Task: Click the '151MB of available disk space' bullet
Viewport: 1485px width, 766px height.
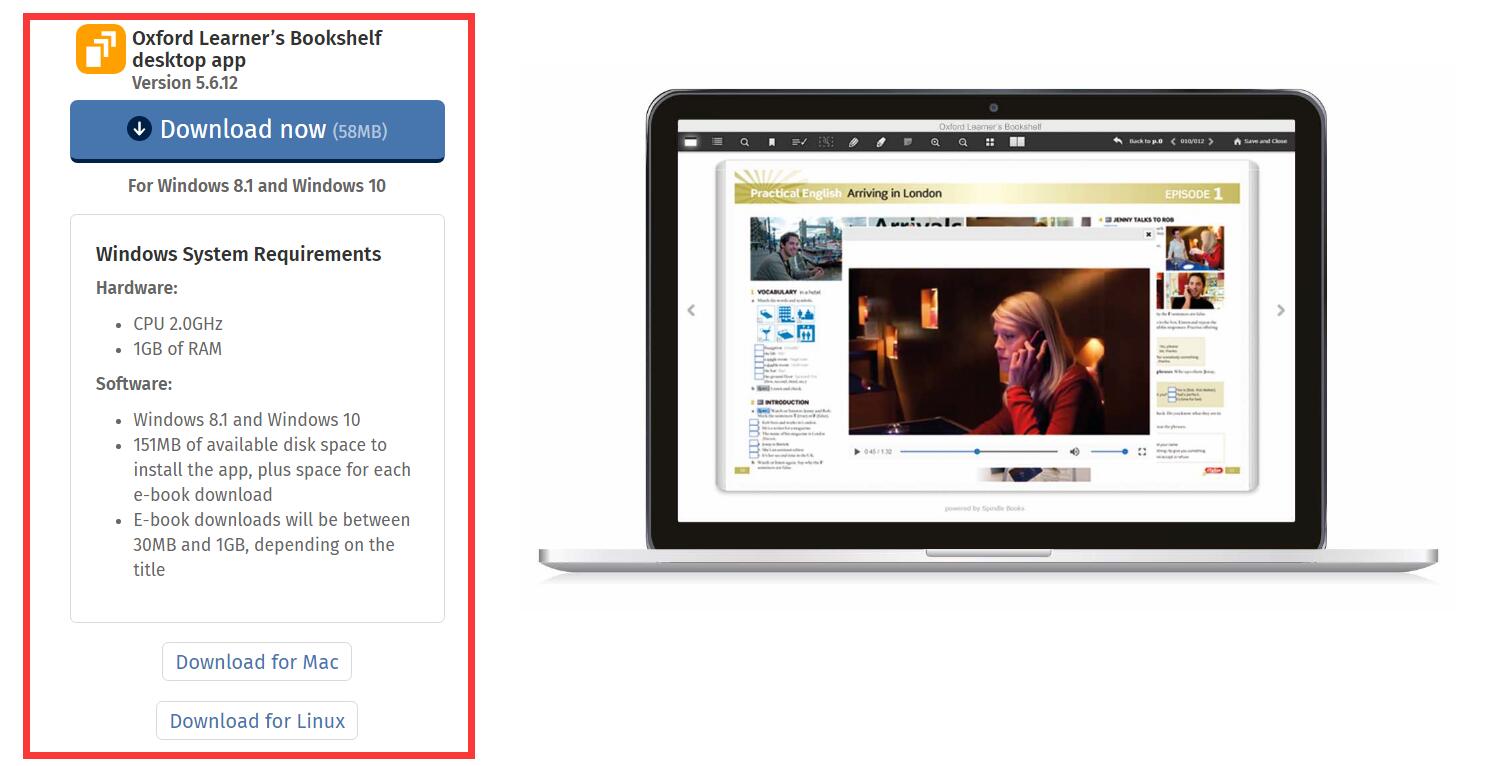Action: (x=272, y=470)
